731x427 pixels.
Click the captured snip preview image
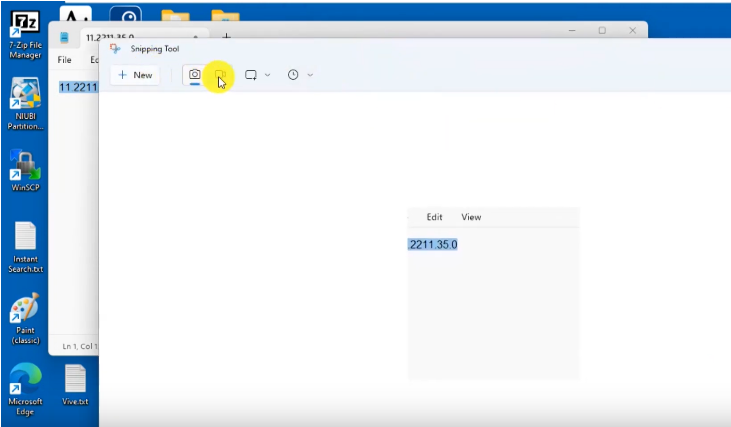[493, 293]
